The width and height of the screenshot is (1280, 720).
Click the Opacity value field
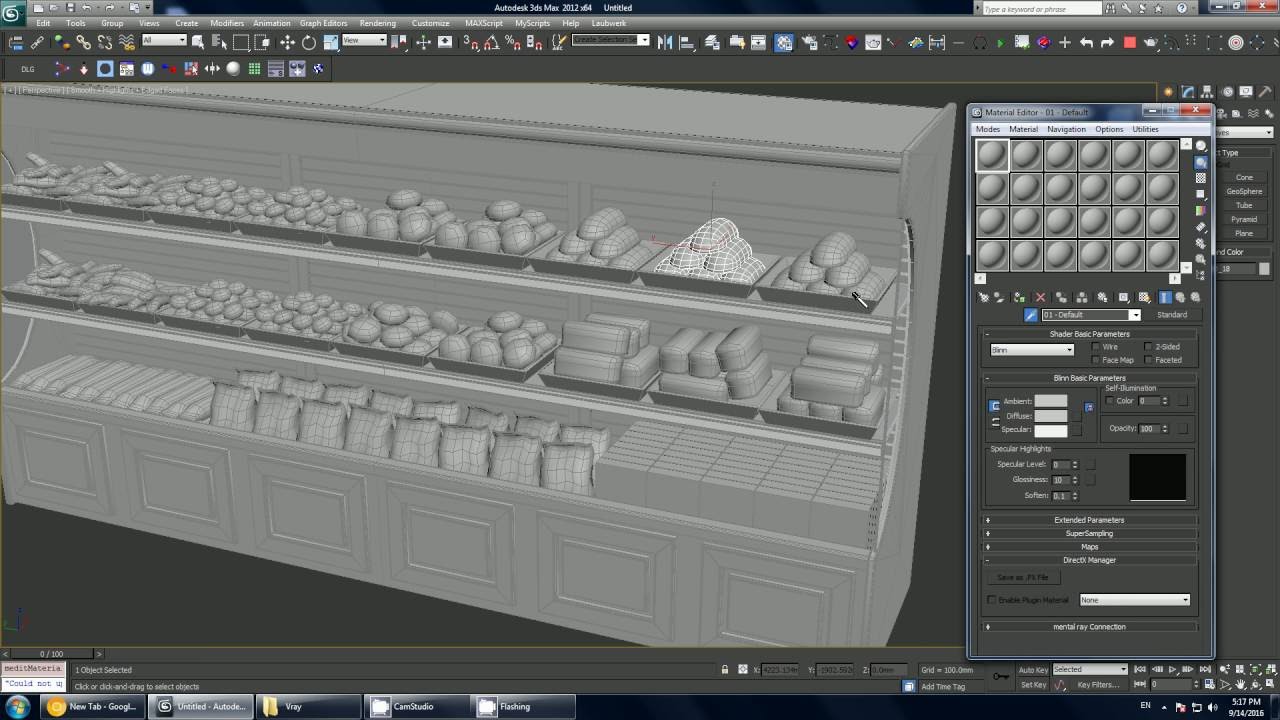pos(1148,429)
